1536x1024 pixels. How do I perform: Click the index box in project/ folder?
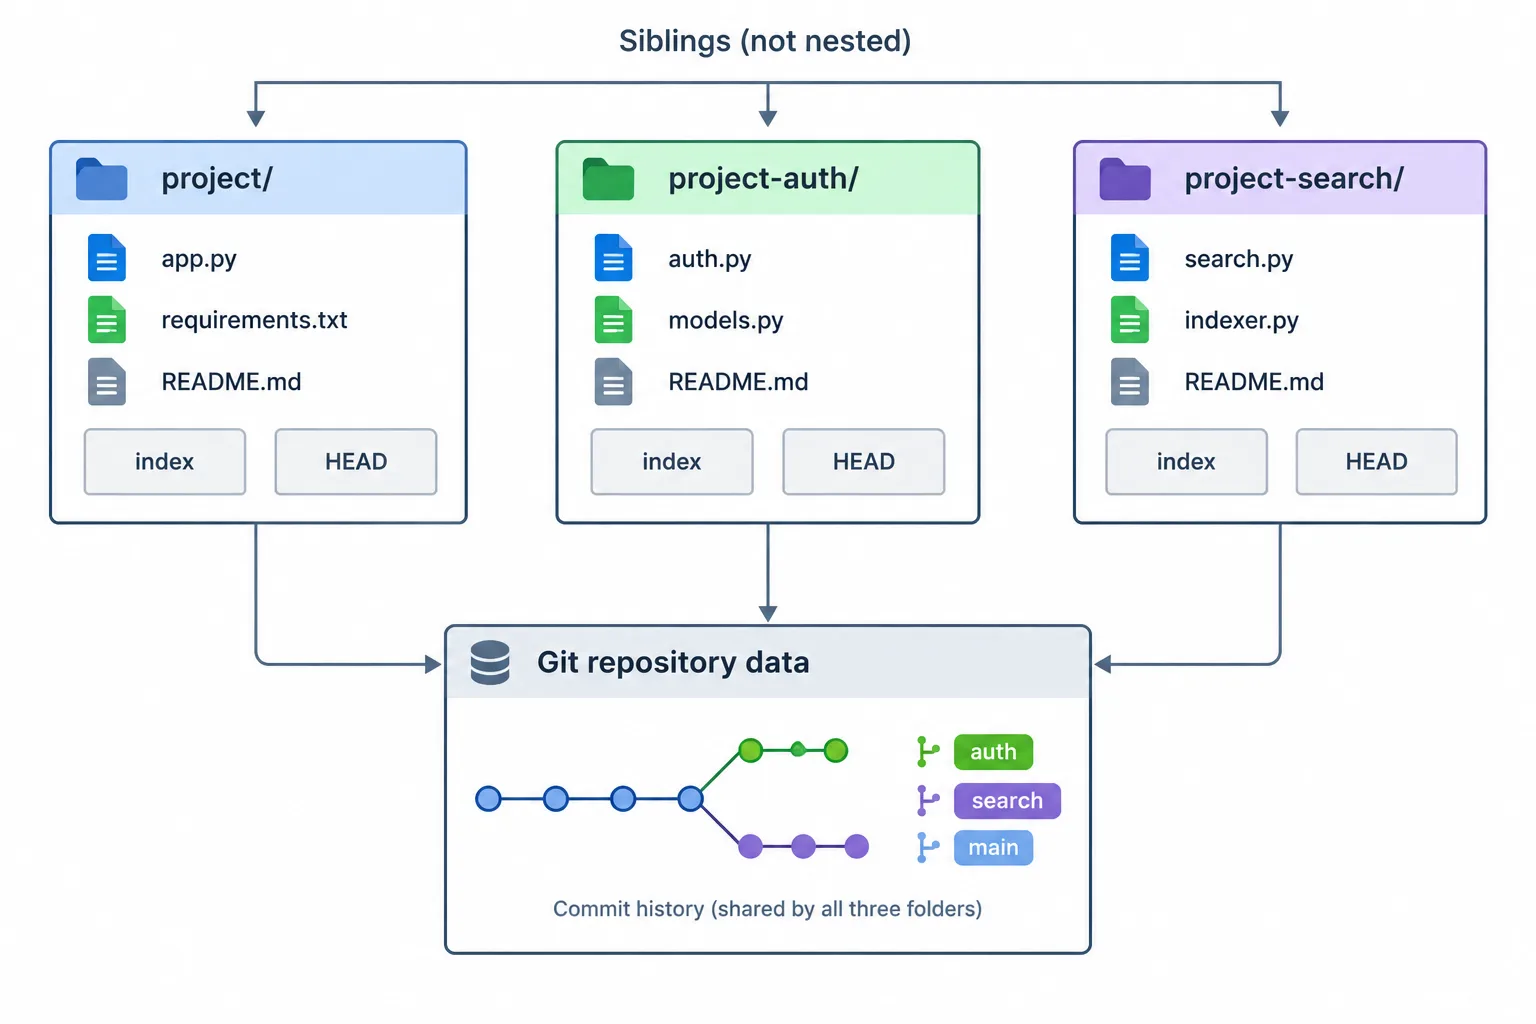165,462
